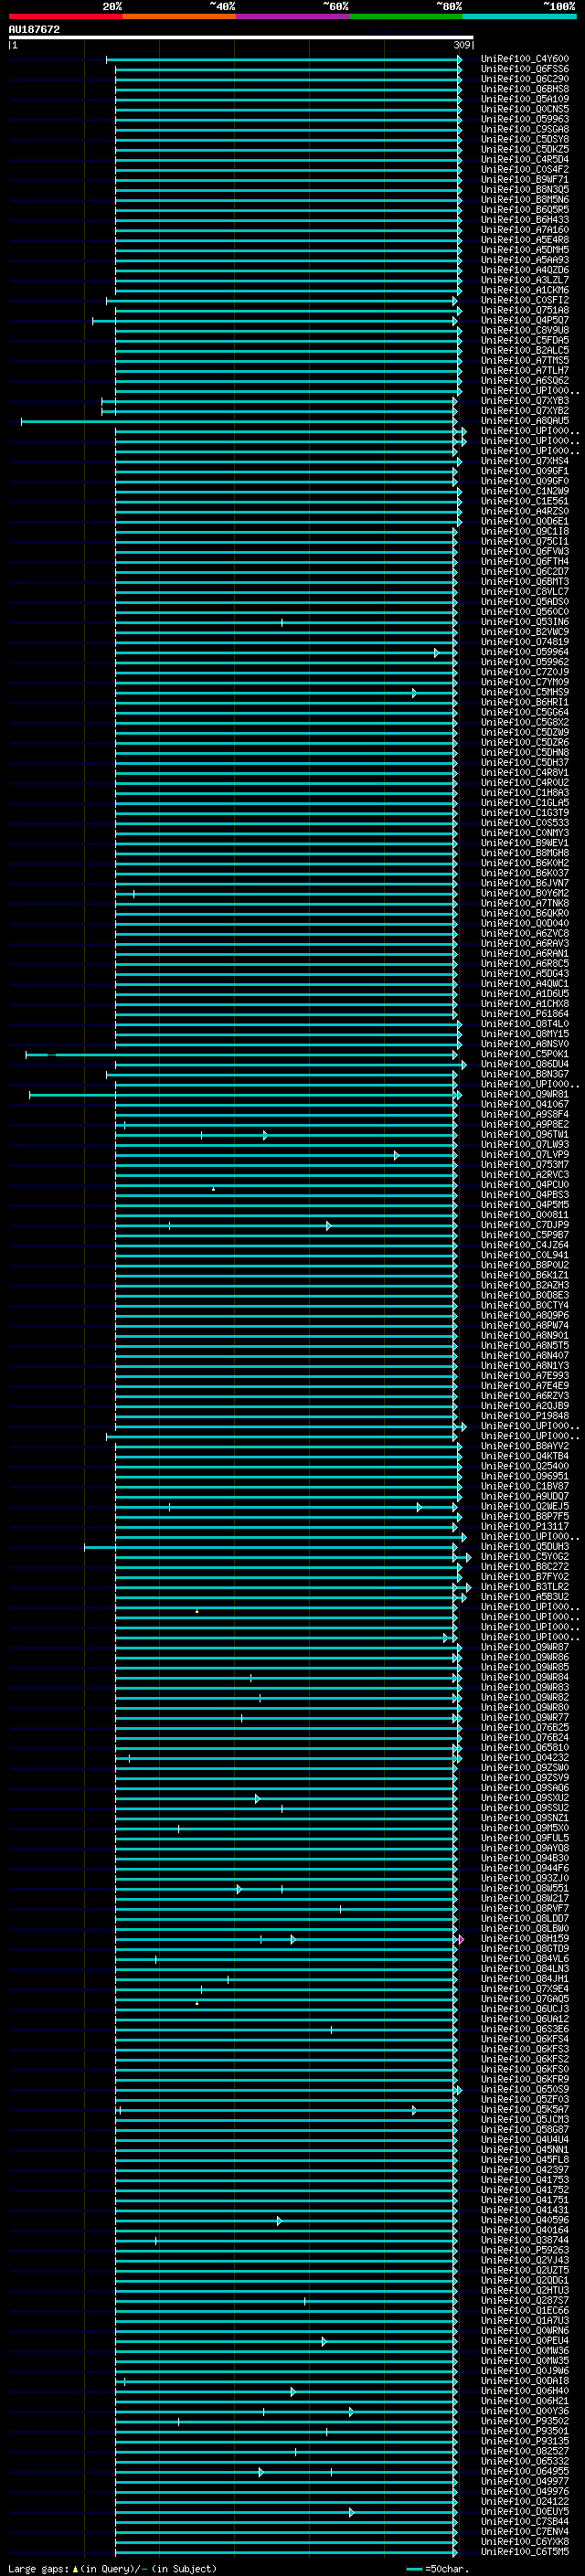Screen dimensions: 585x2576
Task: Open hit UniRef100_Q6FSS6
Action: (x=524, y=69)
